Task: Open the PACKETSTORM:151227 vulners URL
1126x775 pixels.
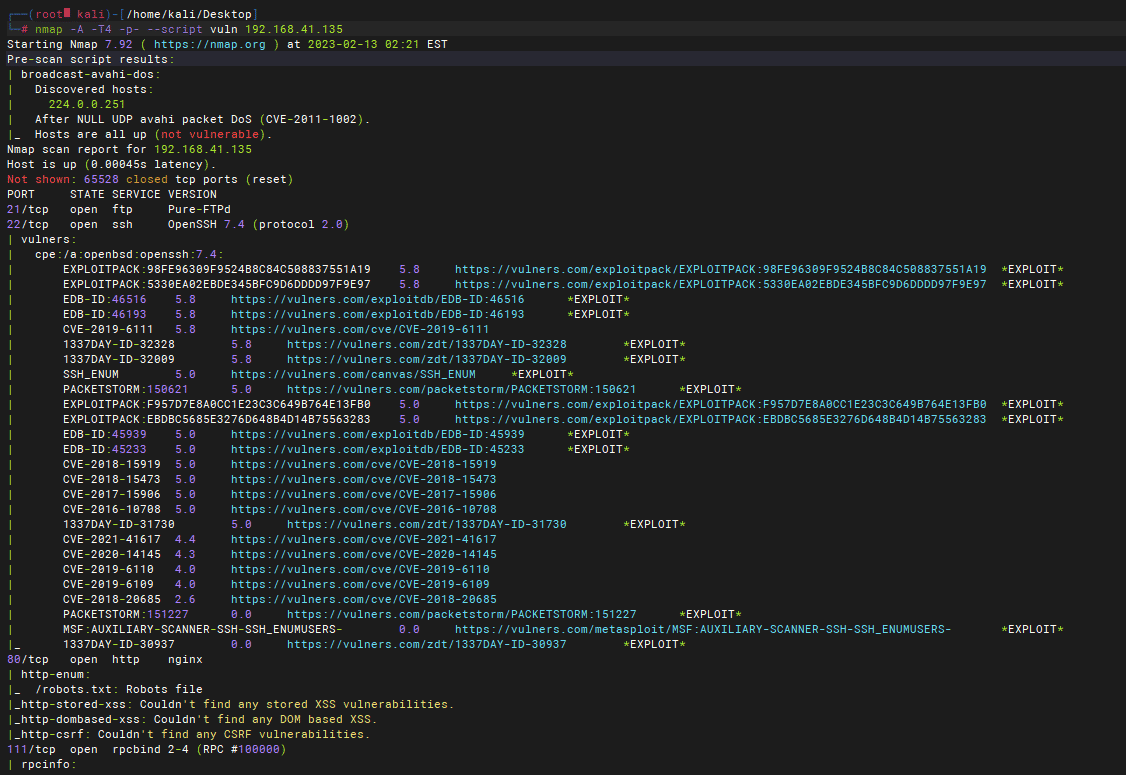Action: pos(462,615)
